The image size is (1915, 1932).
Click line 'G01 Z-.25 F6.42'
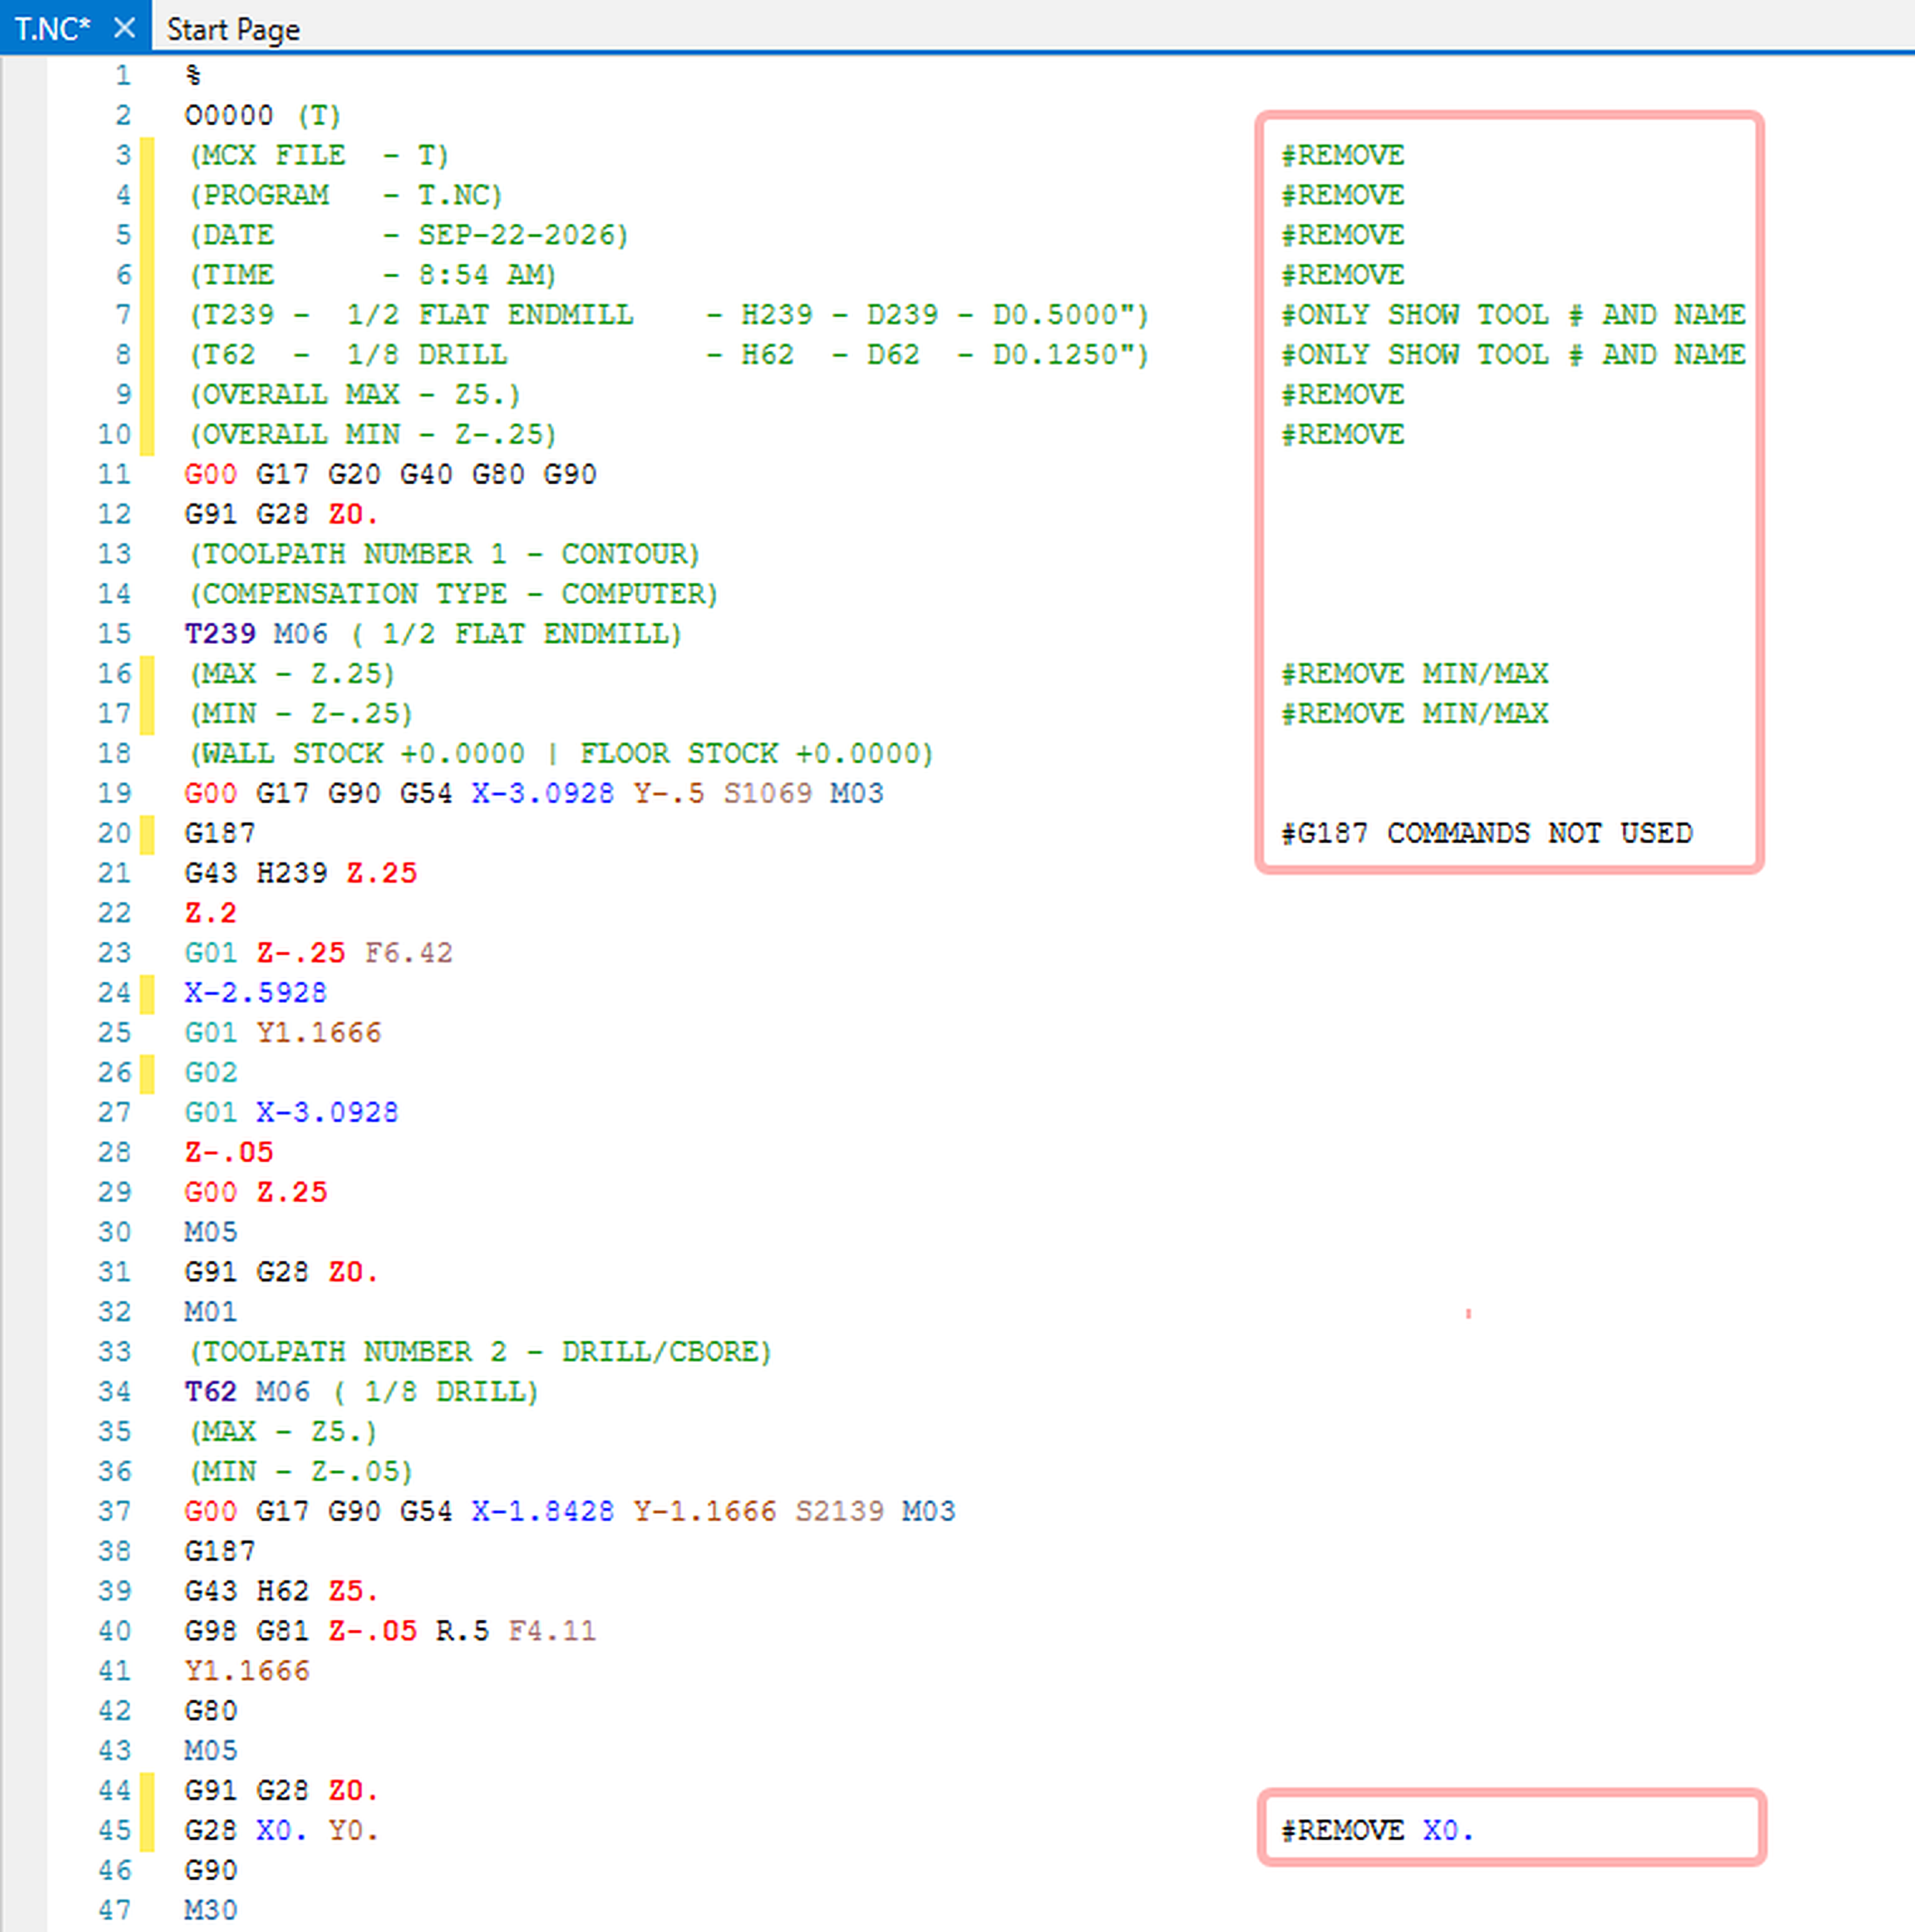[319, 953]
